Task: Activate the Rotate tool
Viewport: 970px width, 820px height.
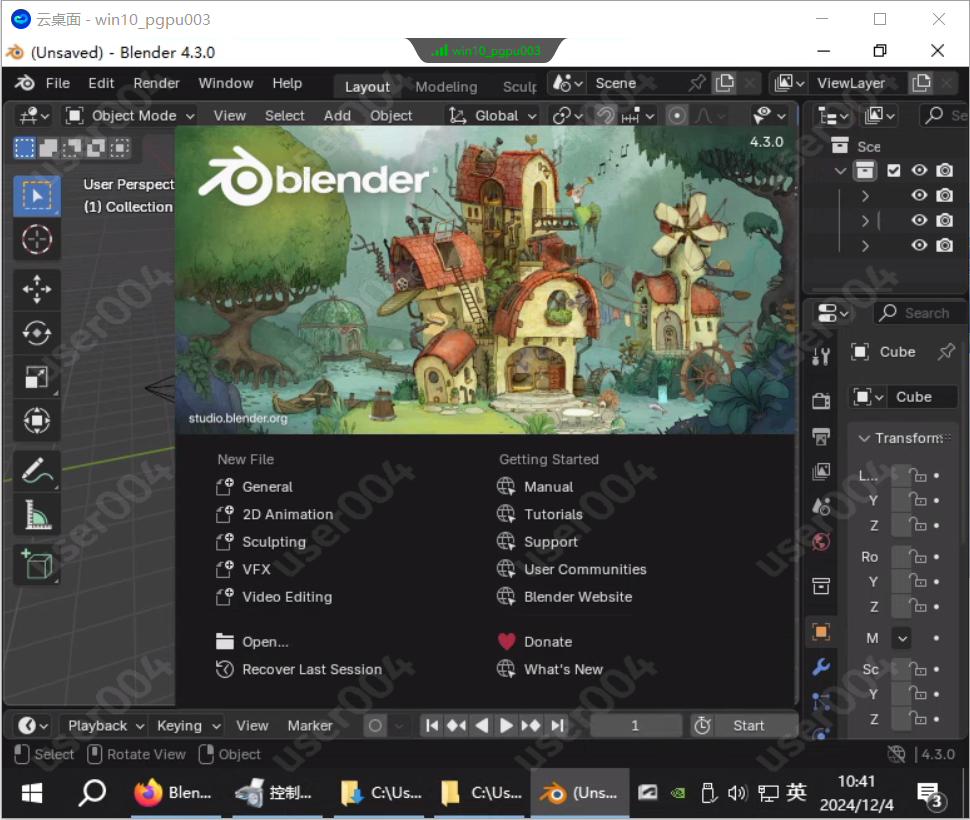Action: tap(37, 333)
